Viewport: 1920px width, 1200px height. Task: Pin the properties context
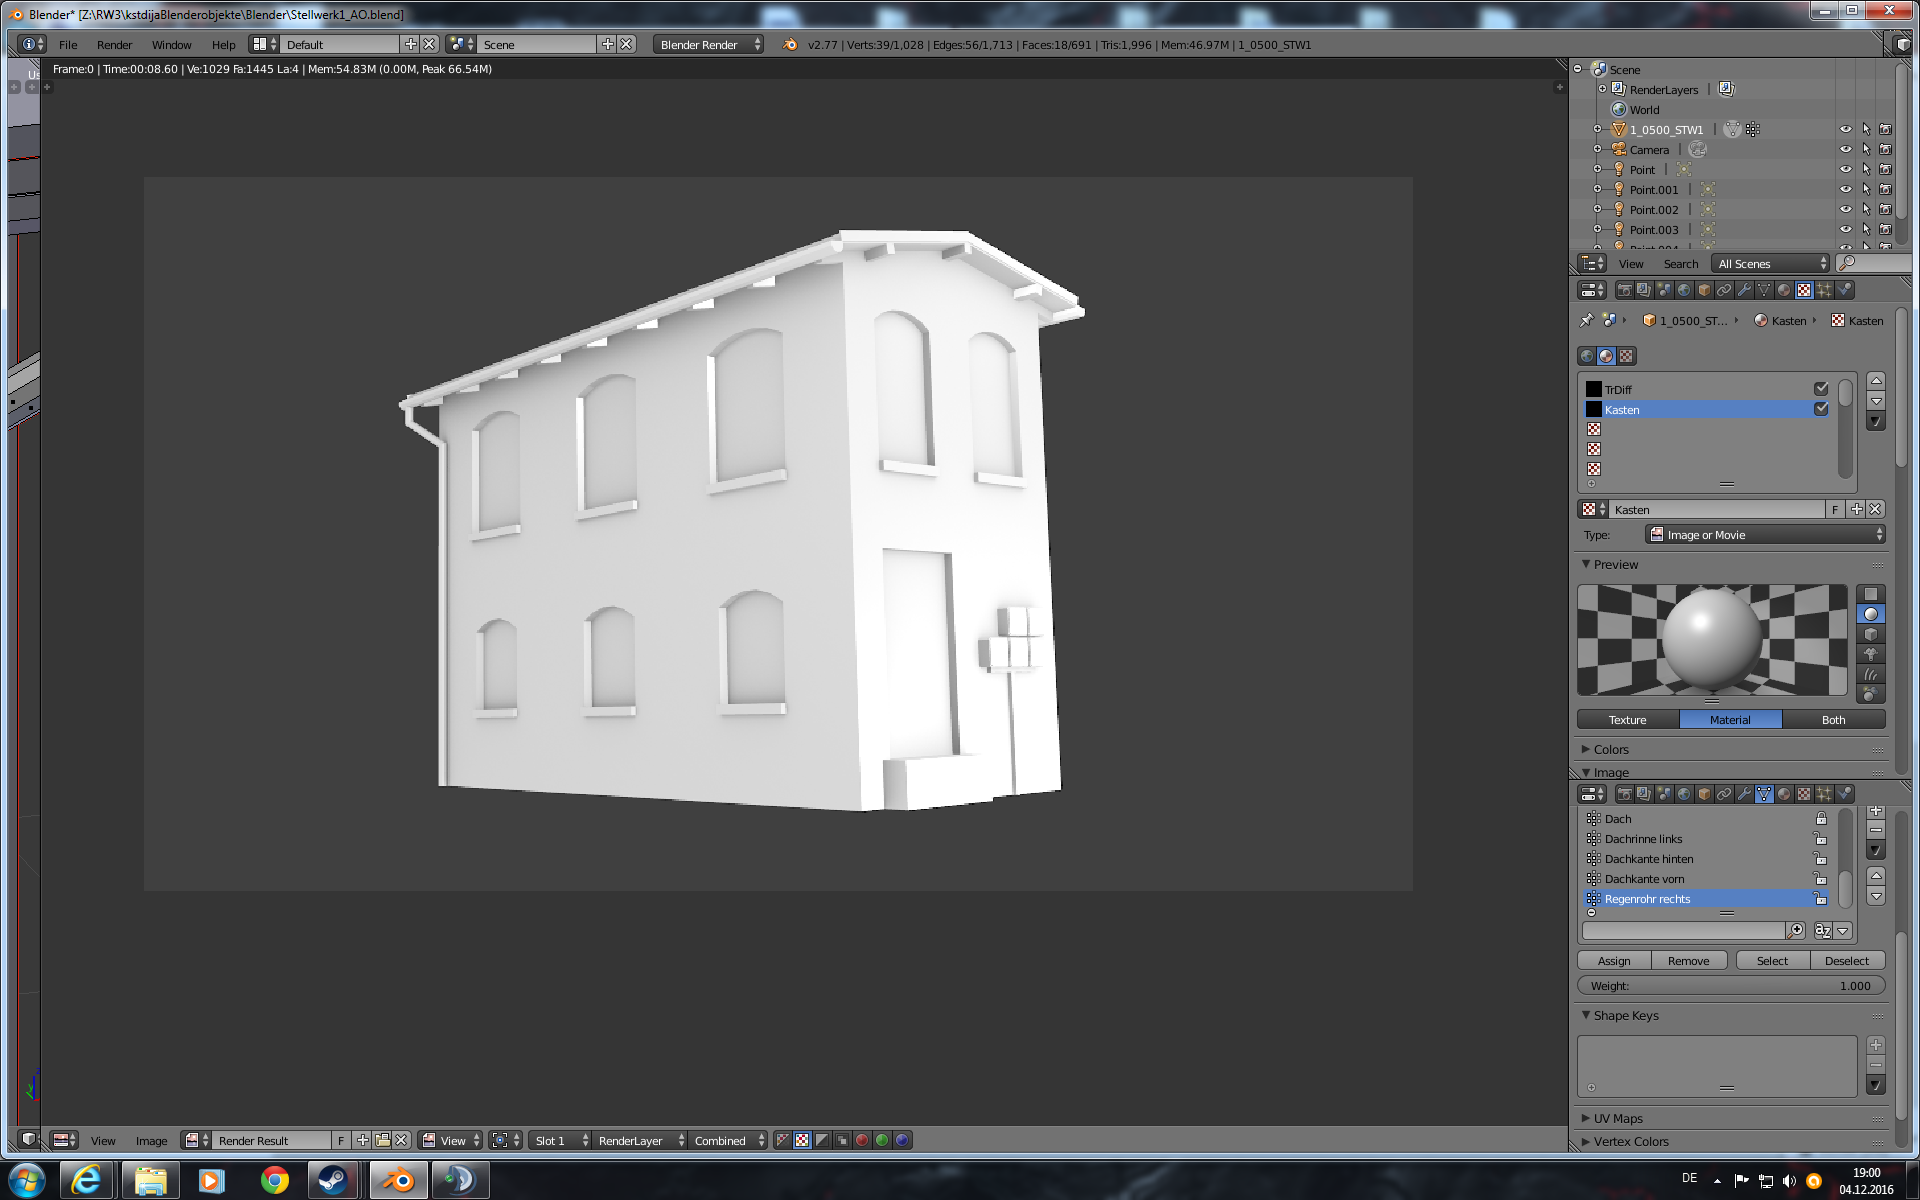(1587, 321)
